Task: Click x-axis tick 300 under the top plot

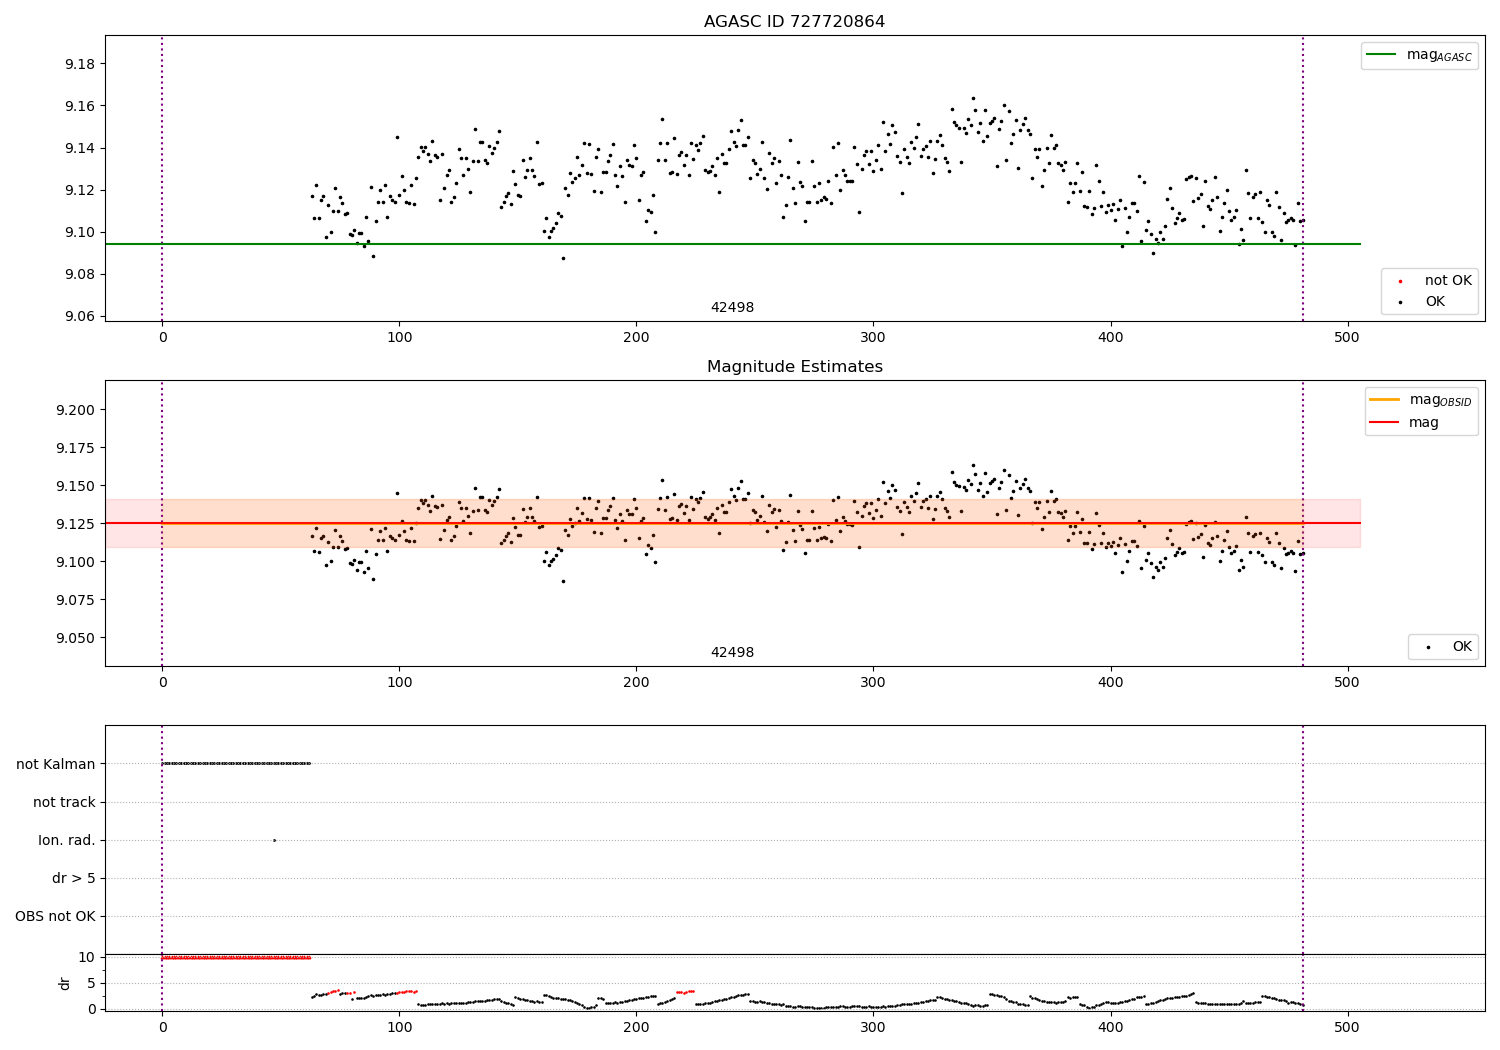Action: click(x=873, y=337)
